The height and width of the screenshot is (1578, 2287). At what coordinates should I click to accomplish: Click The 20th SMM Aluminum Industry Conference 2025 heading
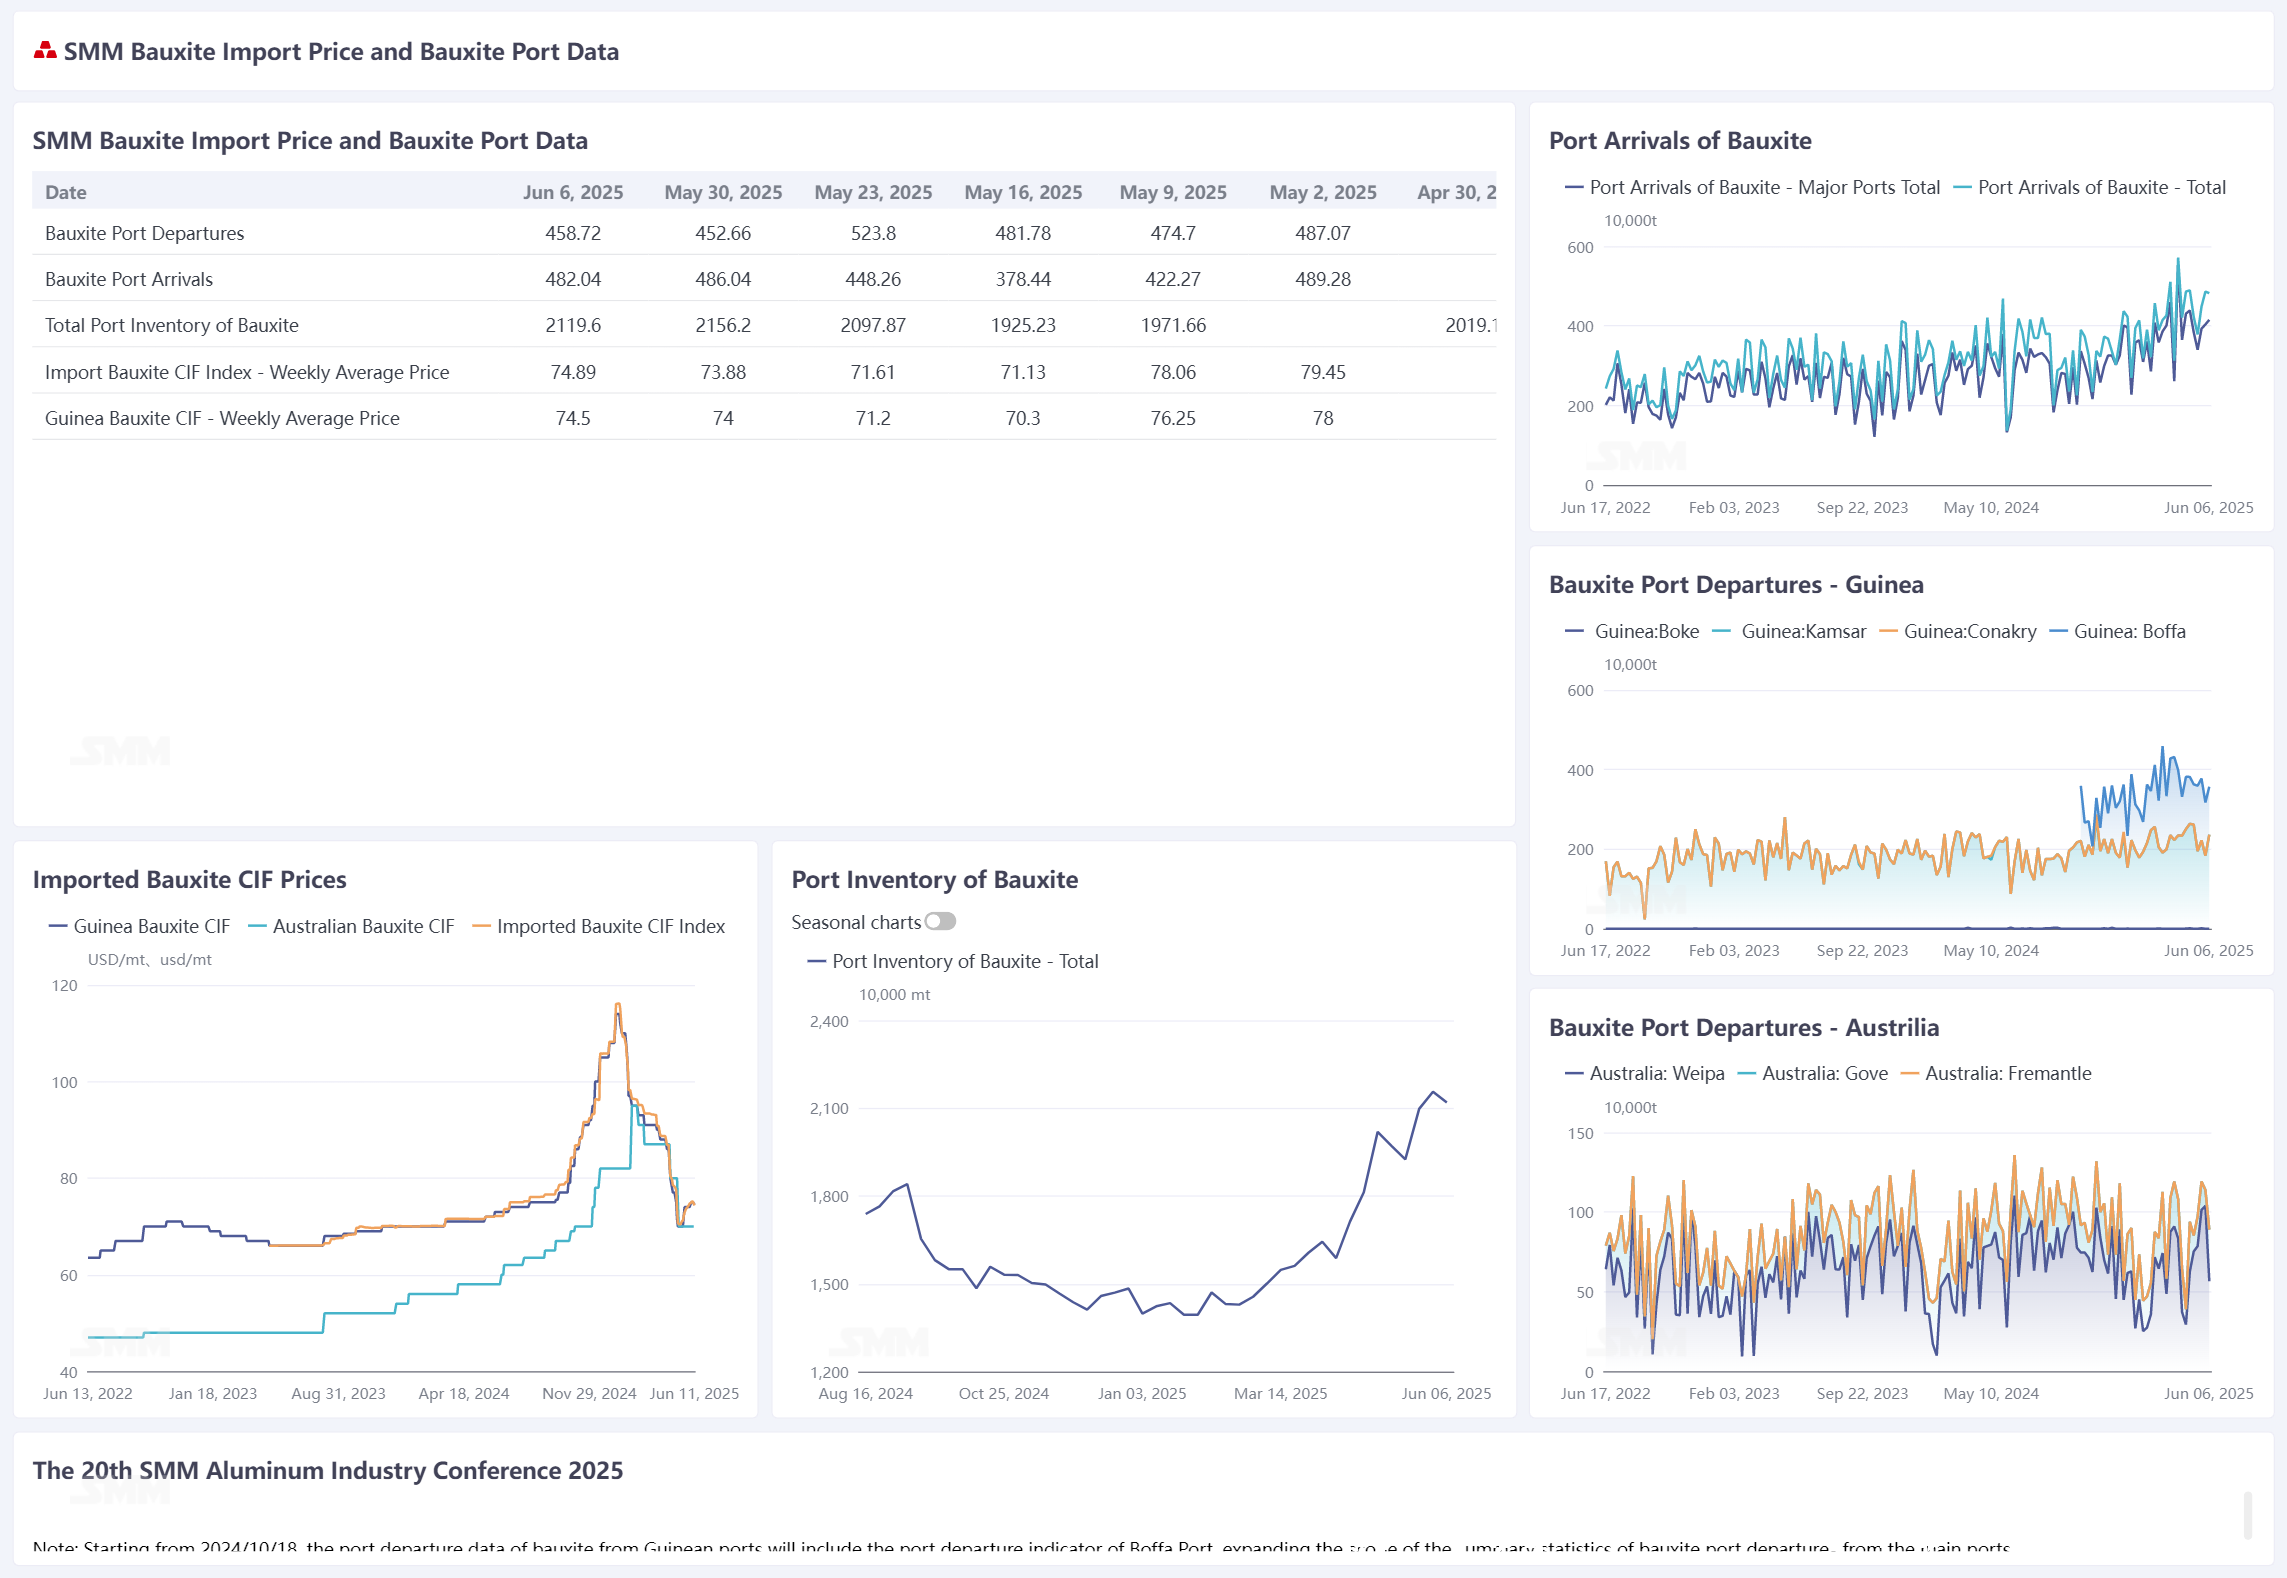(328, 1471)
